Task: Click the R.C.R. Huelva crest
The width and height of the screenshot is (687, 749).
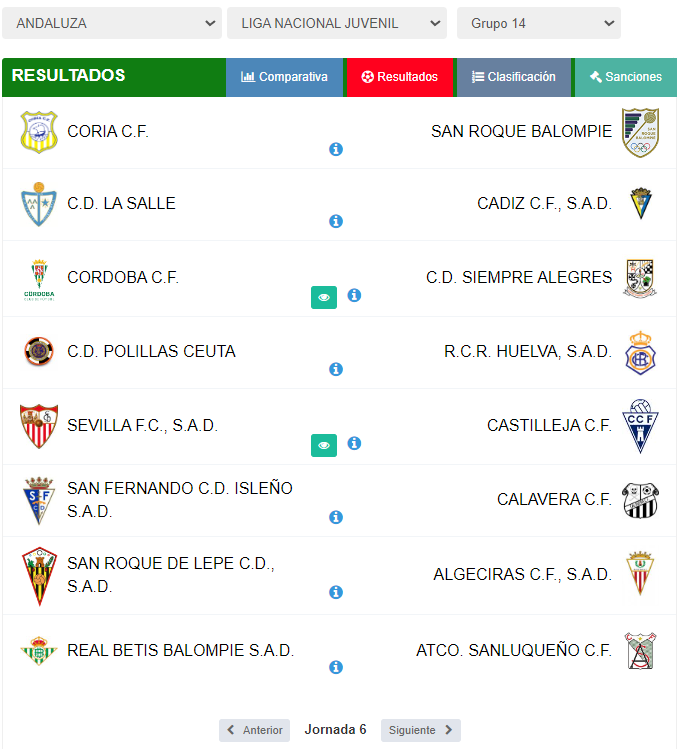Action: click(x=640, y=353)
